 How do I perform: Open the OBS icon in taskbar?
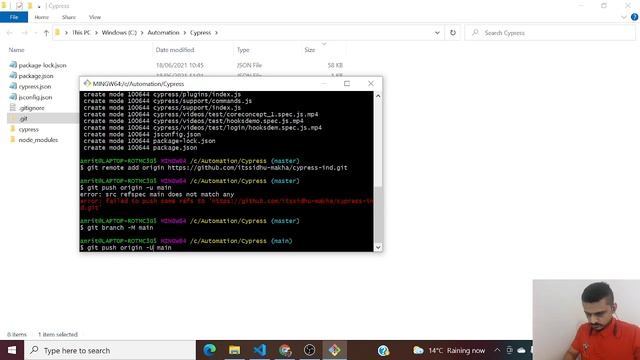click(309, 350)
